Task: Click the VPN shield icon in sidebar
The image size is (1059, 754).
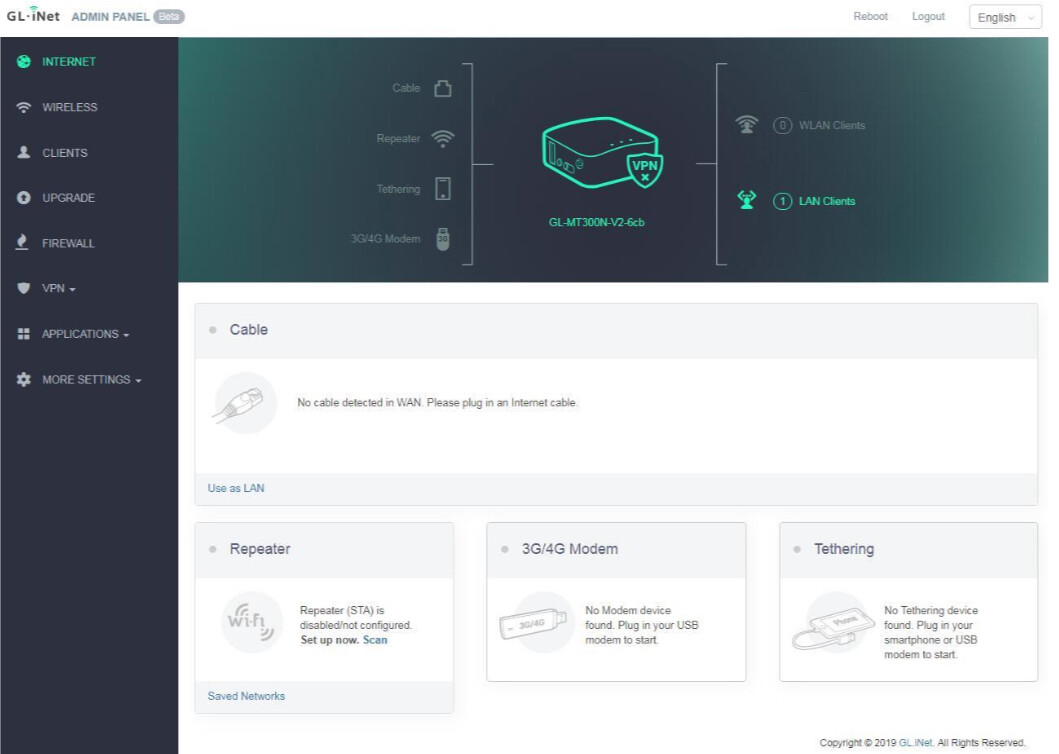Action: (x=24, y=288)
